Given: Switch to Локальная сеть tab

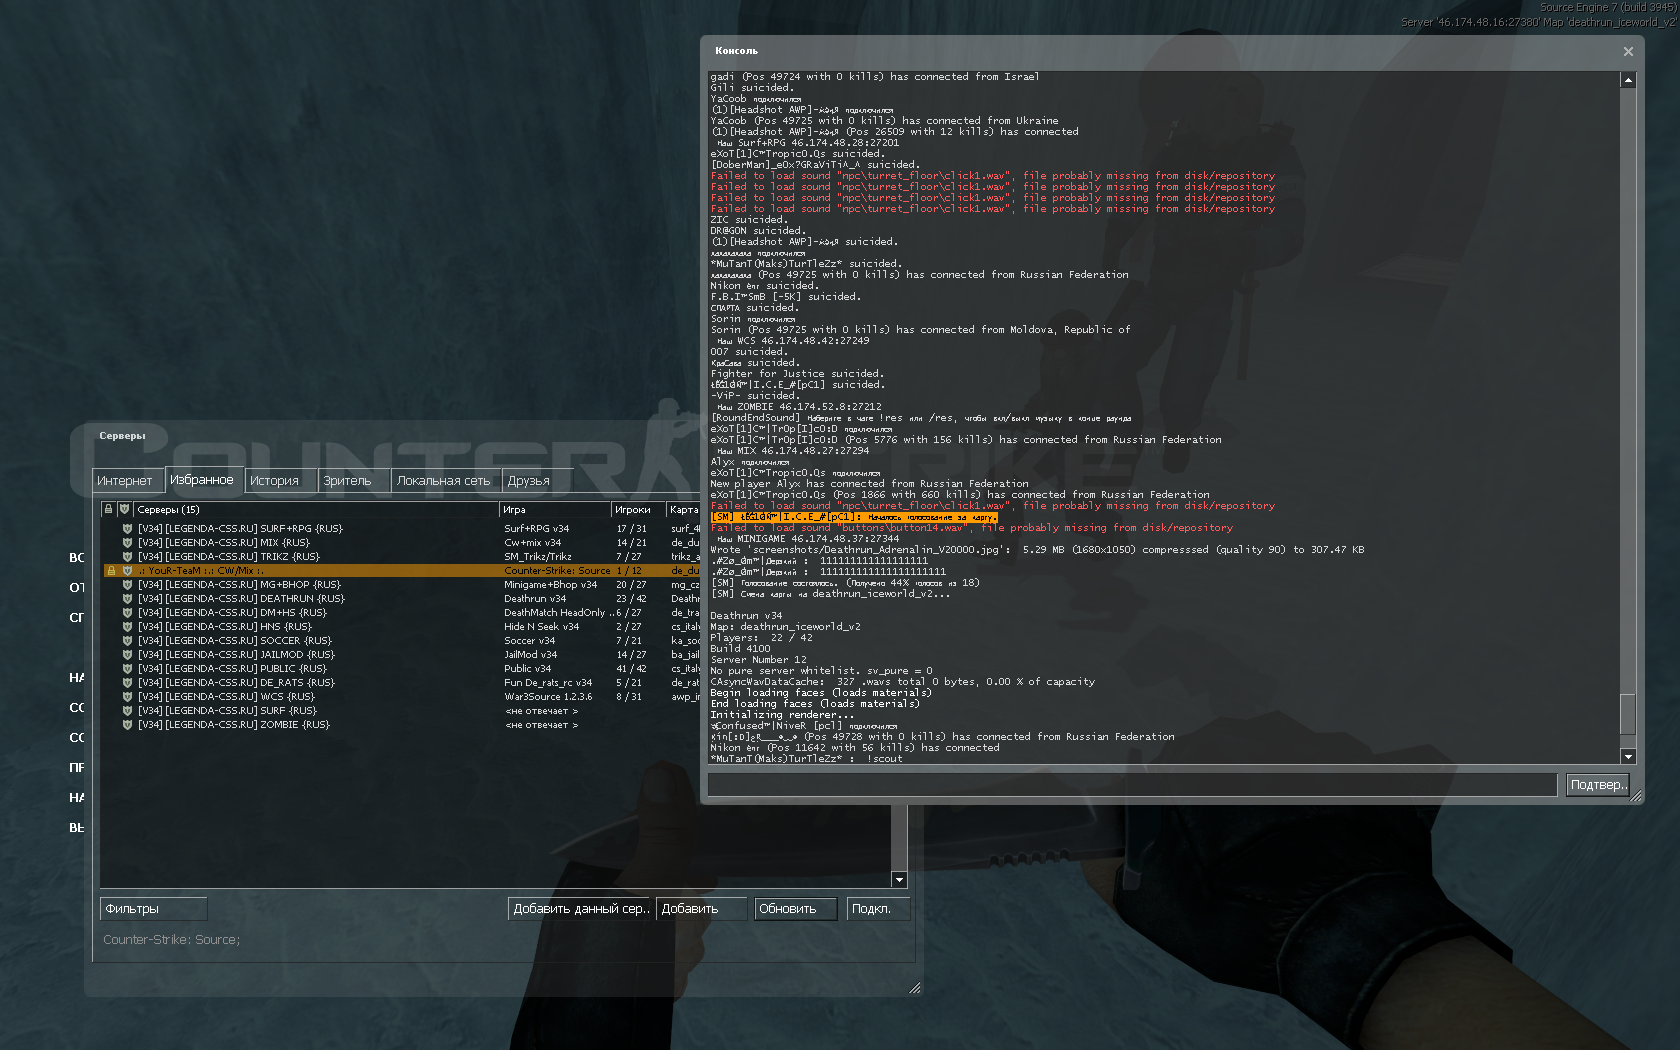Looking at the screenshot, I should pyautogui.click(x=444, y=481).
